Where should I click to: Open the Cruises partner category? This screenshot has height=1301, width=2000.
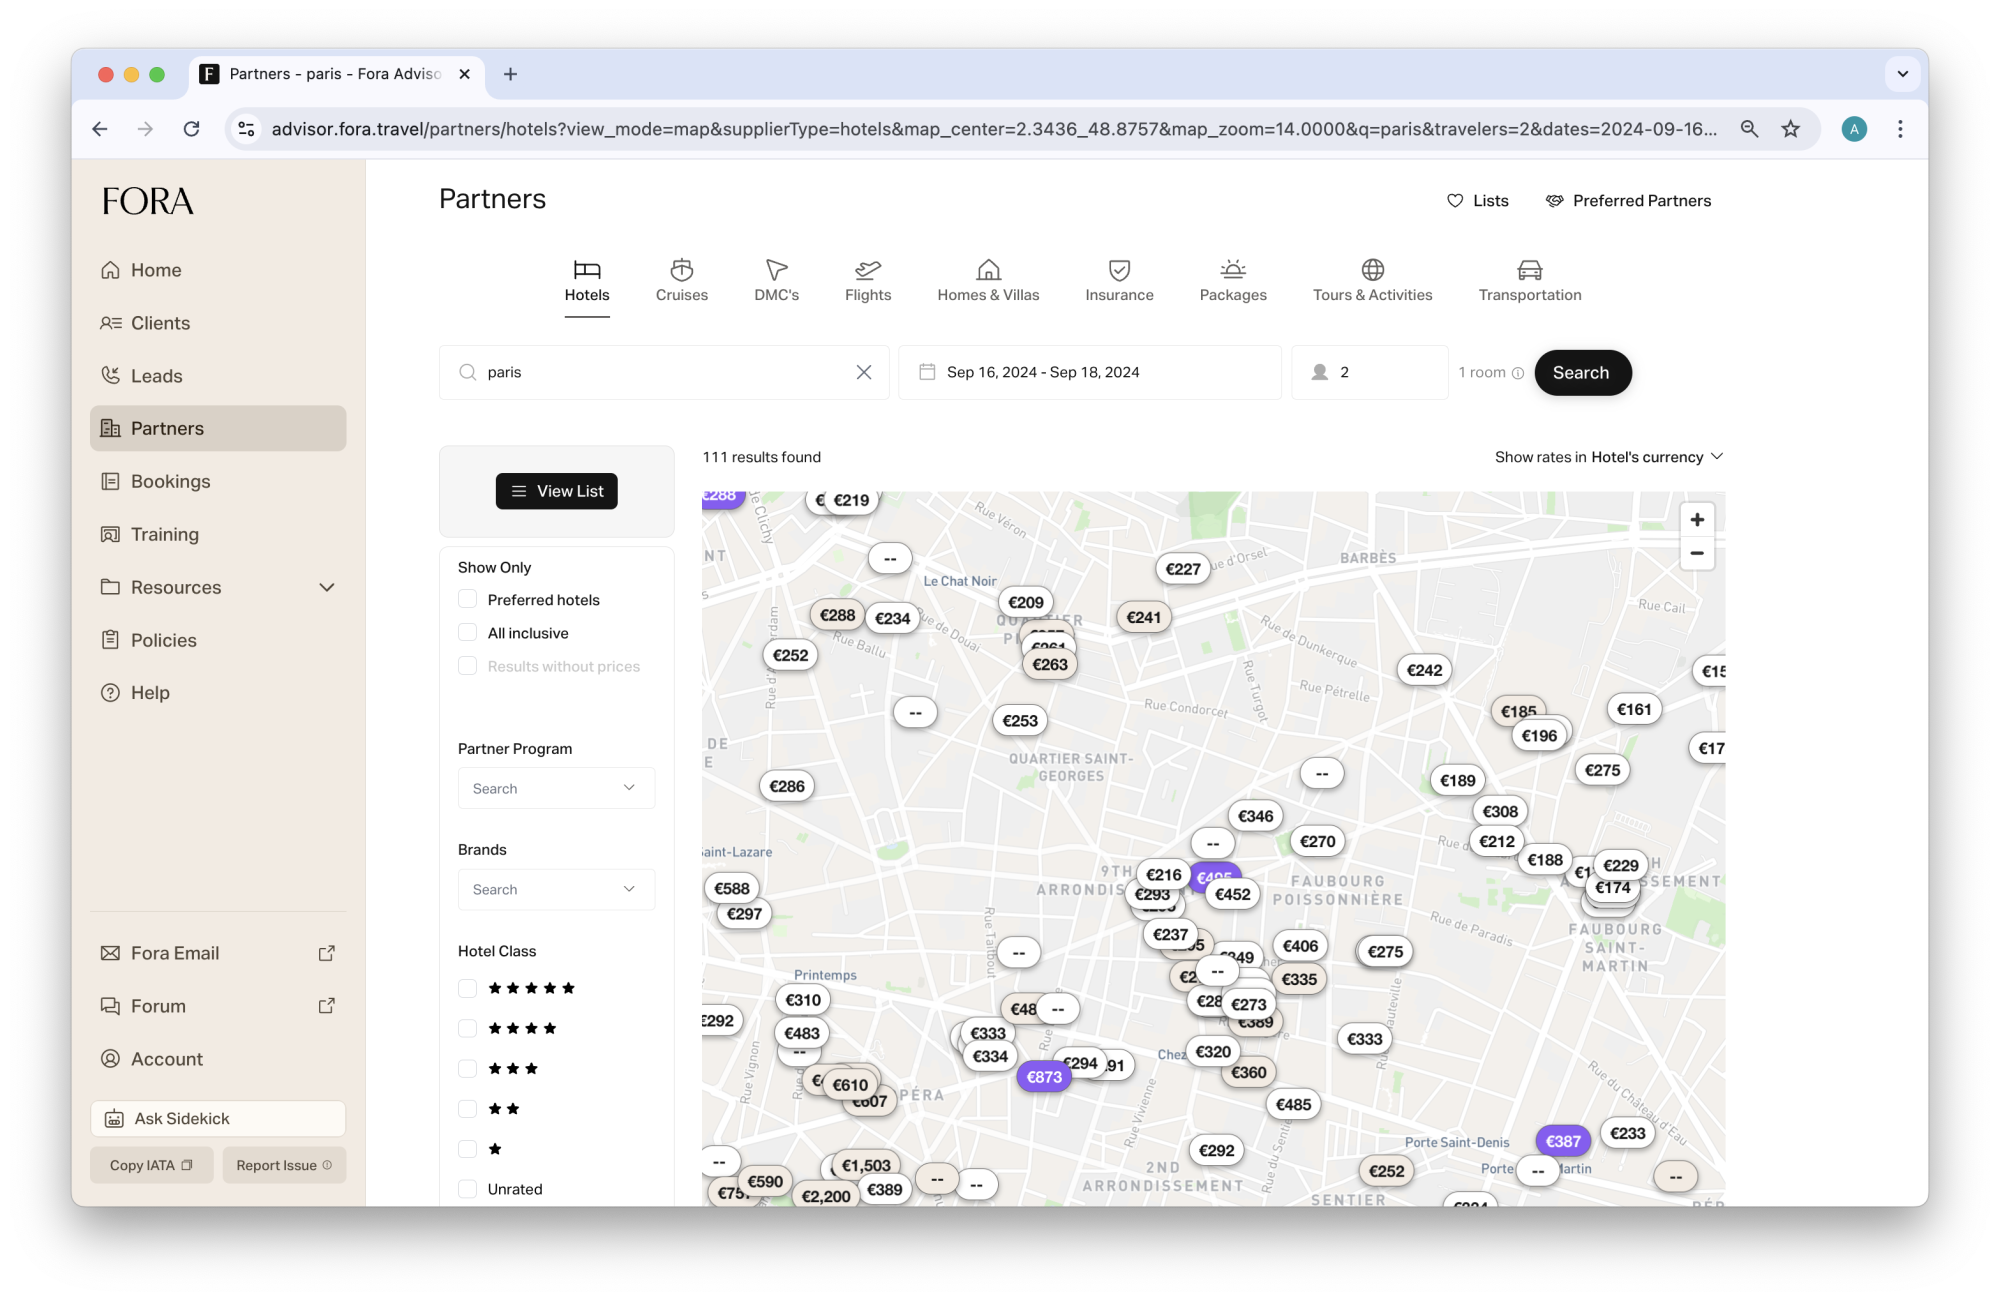681,280
